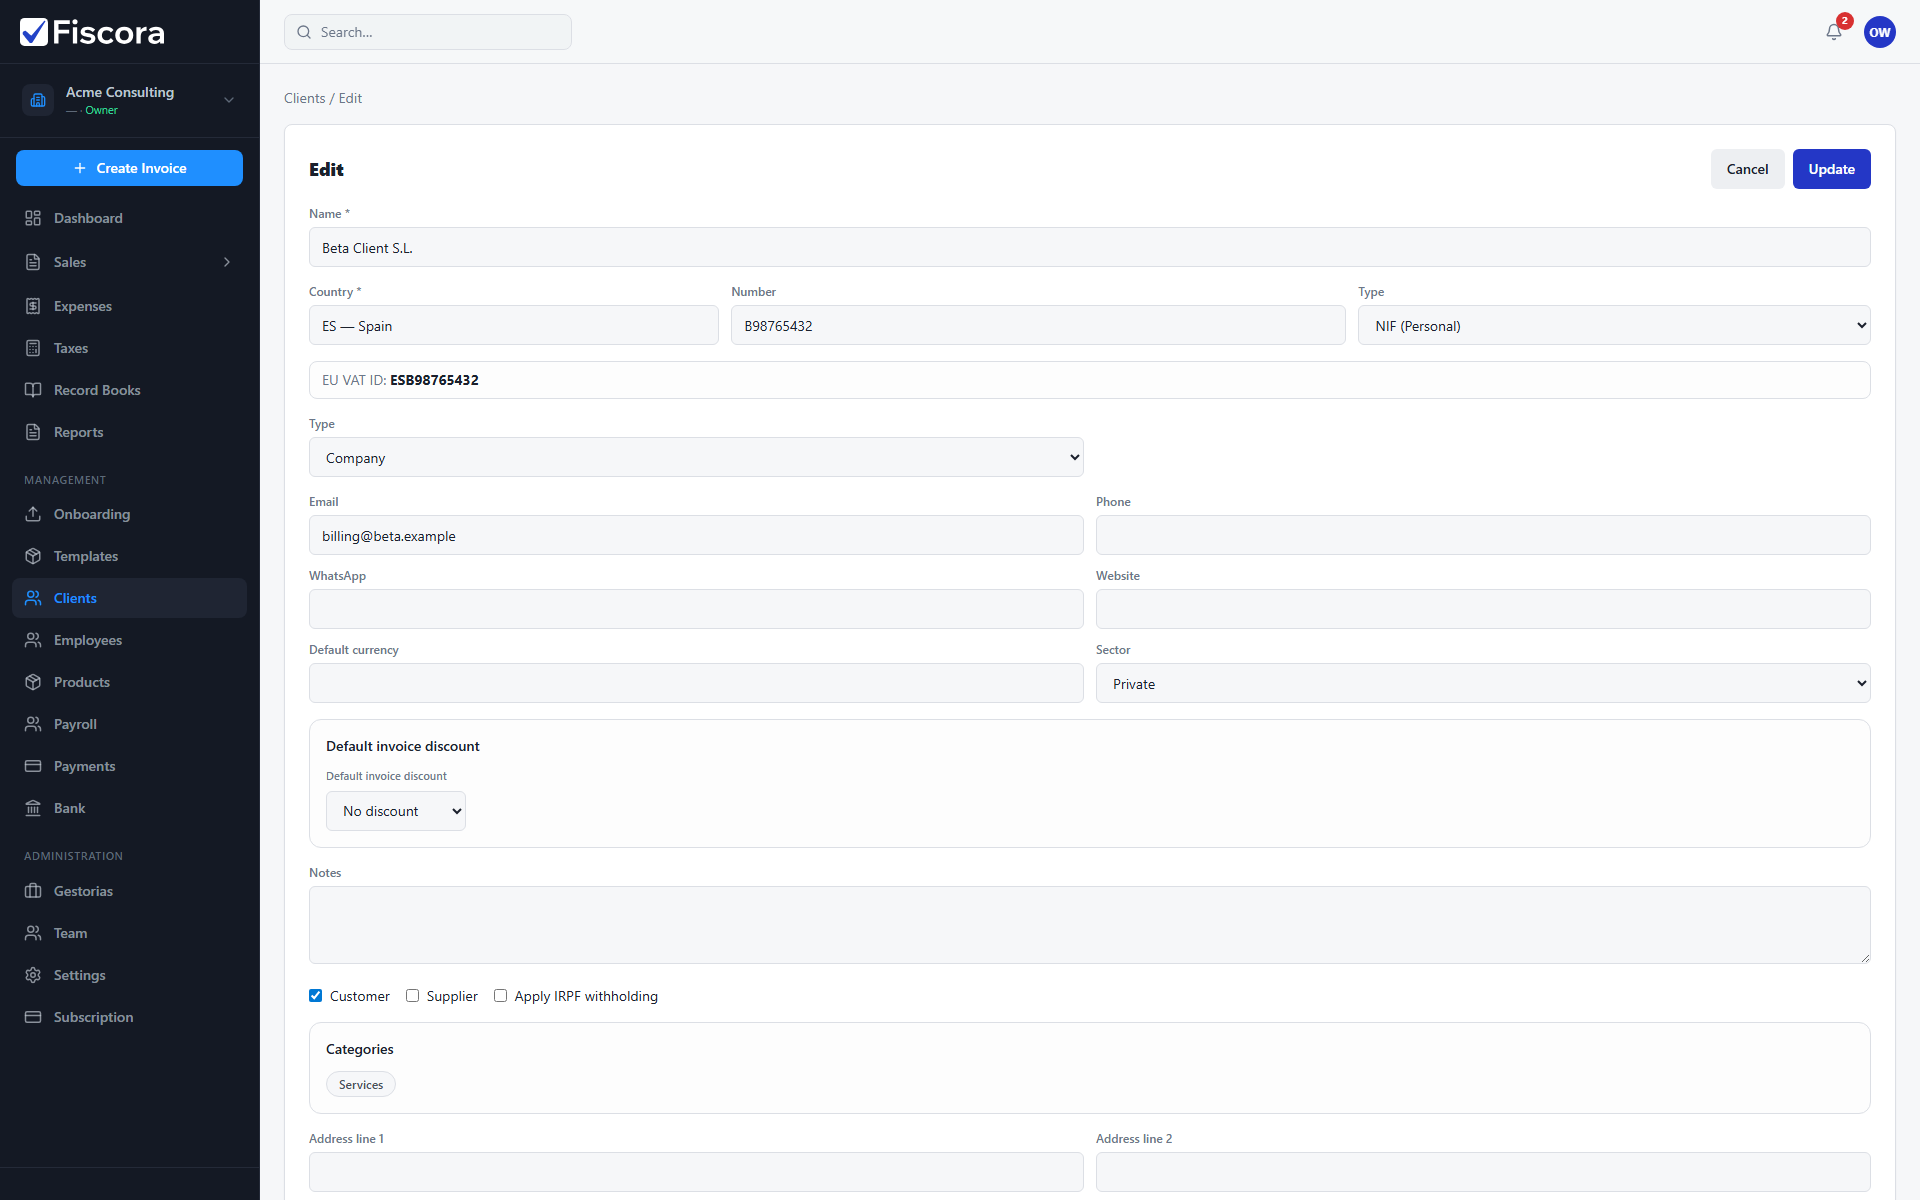Click the Number field B98765432
Screen dimensions: 1920x1200
[1037, 326]
